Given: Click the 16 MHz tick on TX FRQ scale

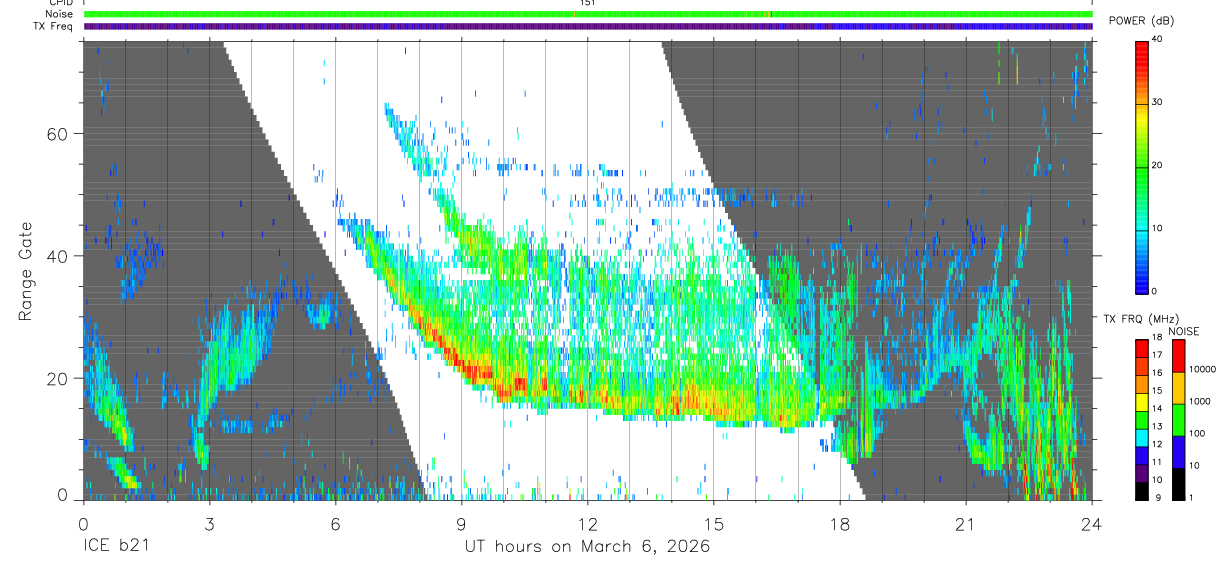Looking at the screenshot, I should coord(1158,373).
